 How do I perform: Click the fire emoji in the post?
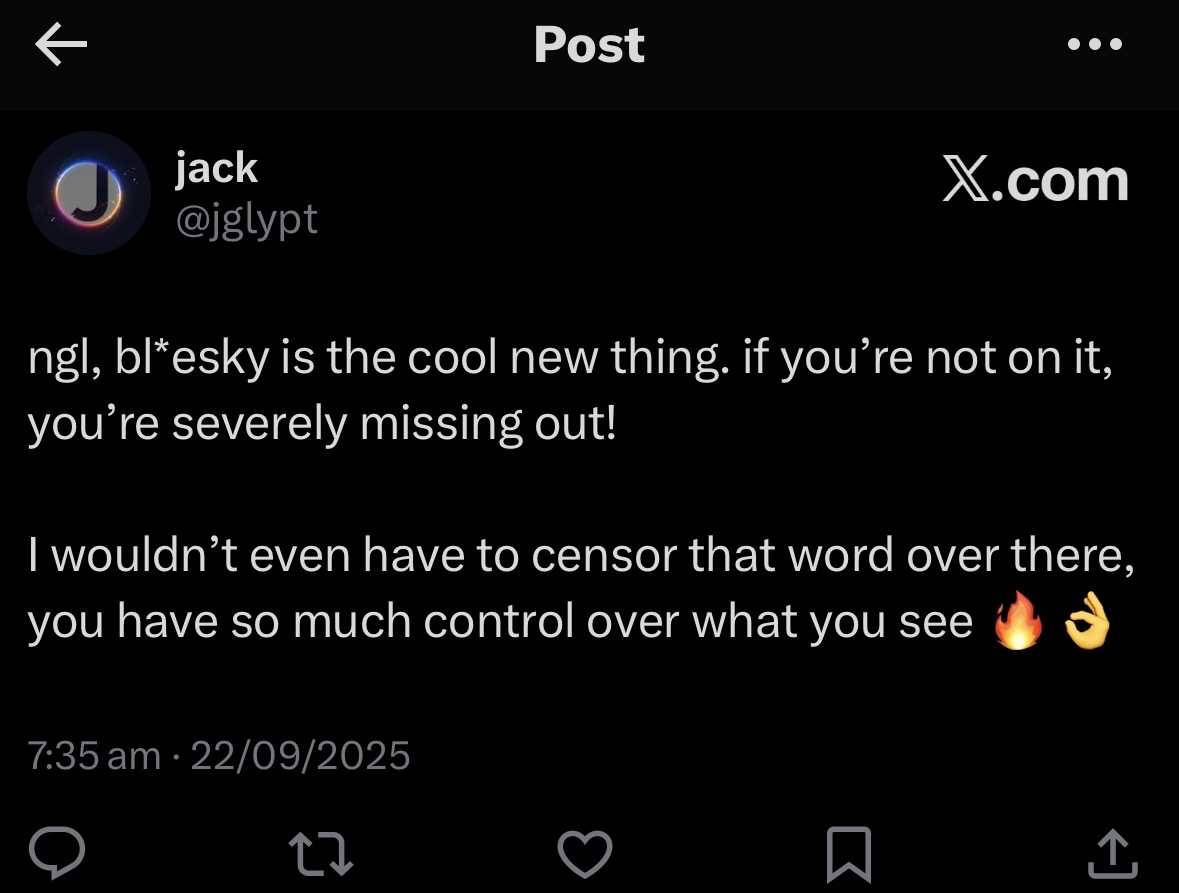point(1015,624)
